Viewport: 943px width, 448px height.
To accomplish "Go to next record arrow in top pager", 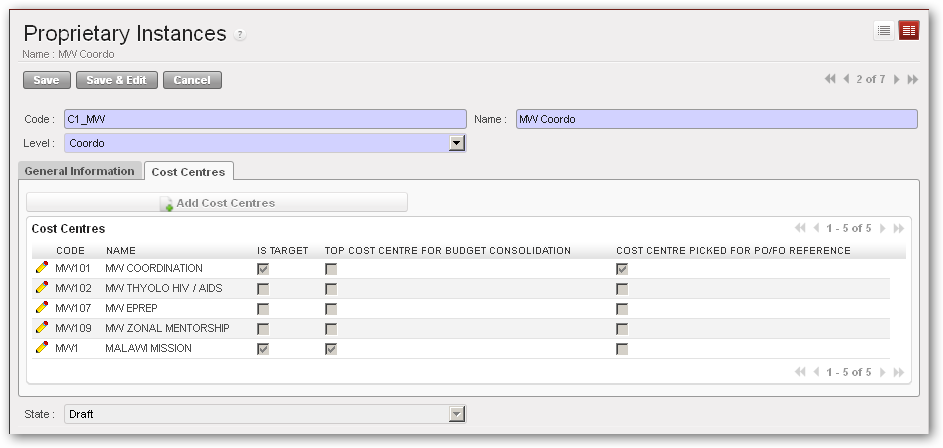I will point(897,79).
